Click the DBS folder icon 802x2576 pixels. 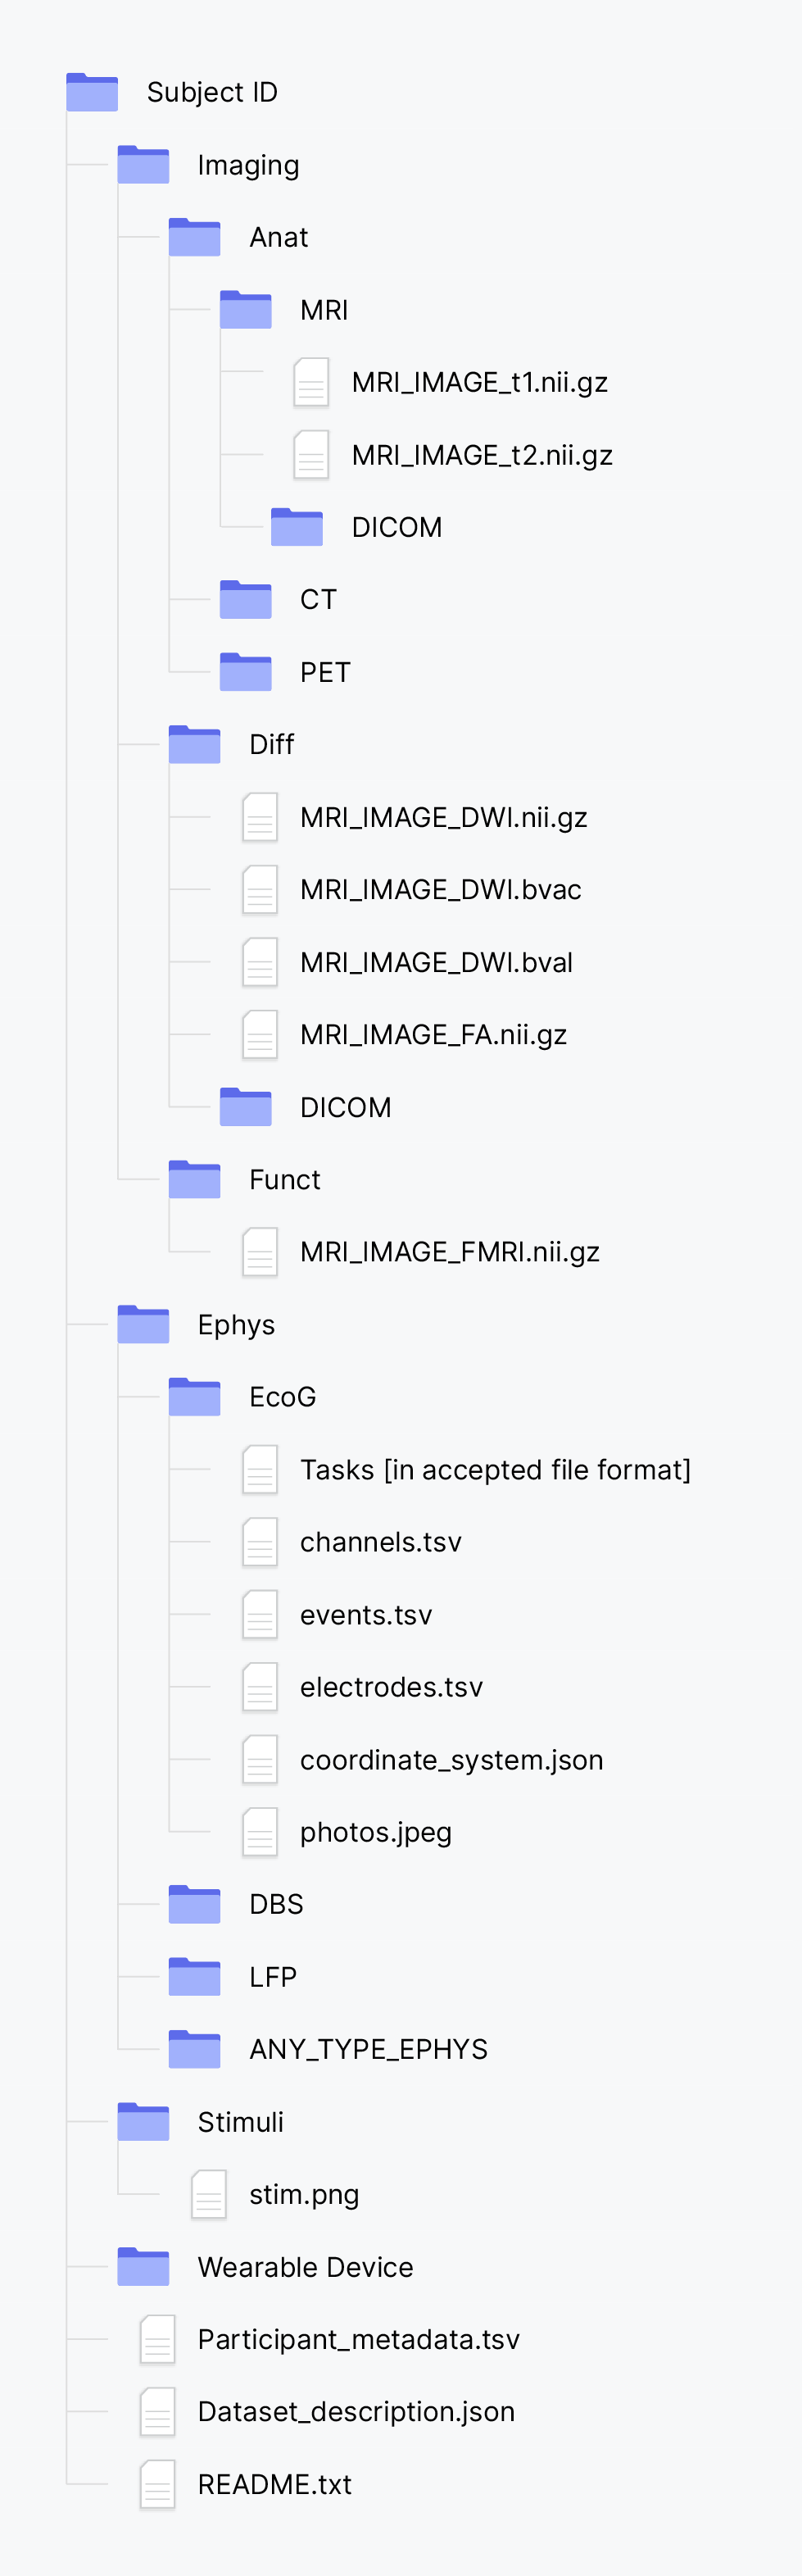[x=194, y=1904]
